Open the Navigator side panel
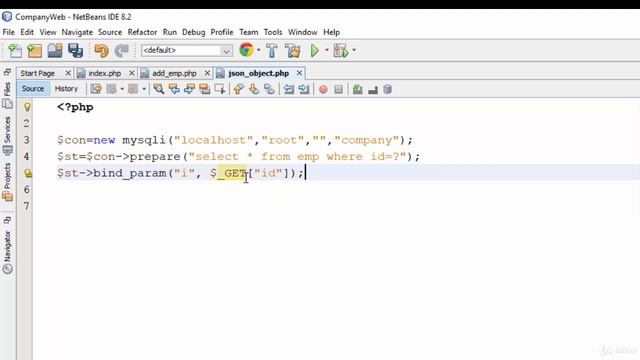The image size is (640, 360). pos(7,252)
